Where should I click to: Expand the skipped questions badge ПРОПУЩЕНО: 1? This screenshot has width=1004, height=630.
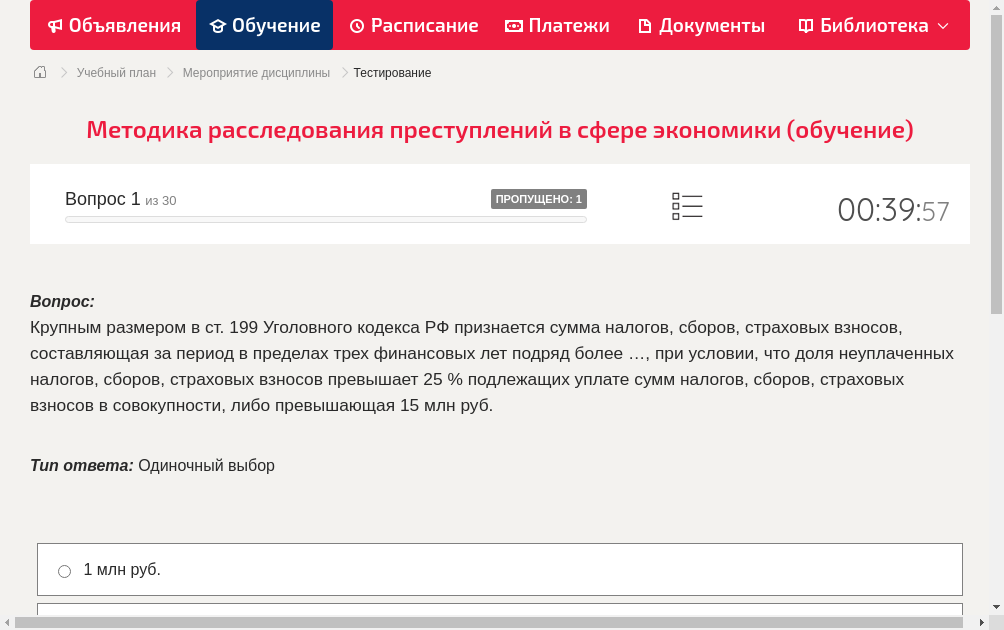click(x=538, y=199)
